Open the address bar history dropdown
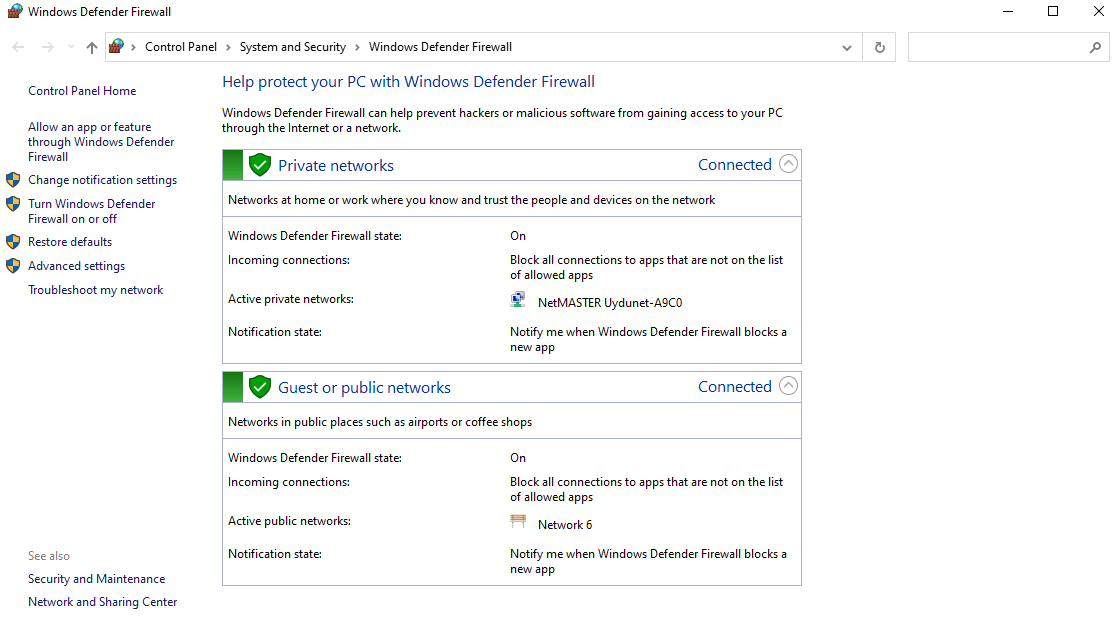Screen dimensions: 1115x624 pos(846,46)
